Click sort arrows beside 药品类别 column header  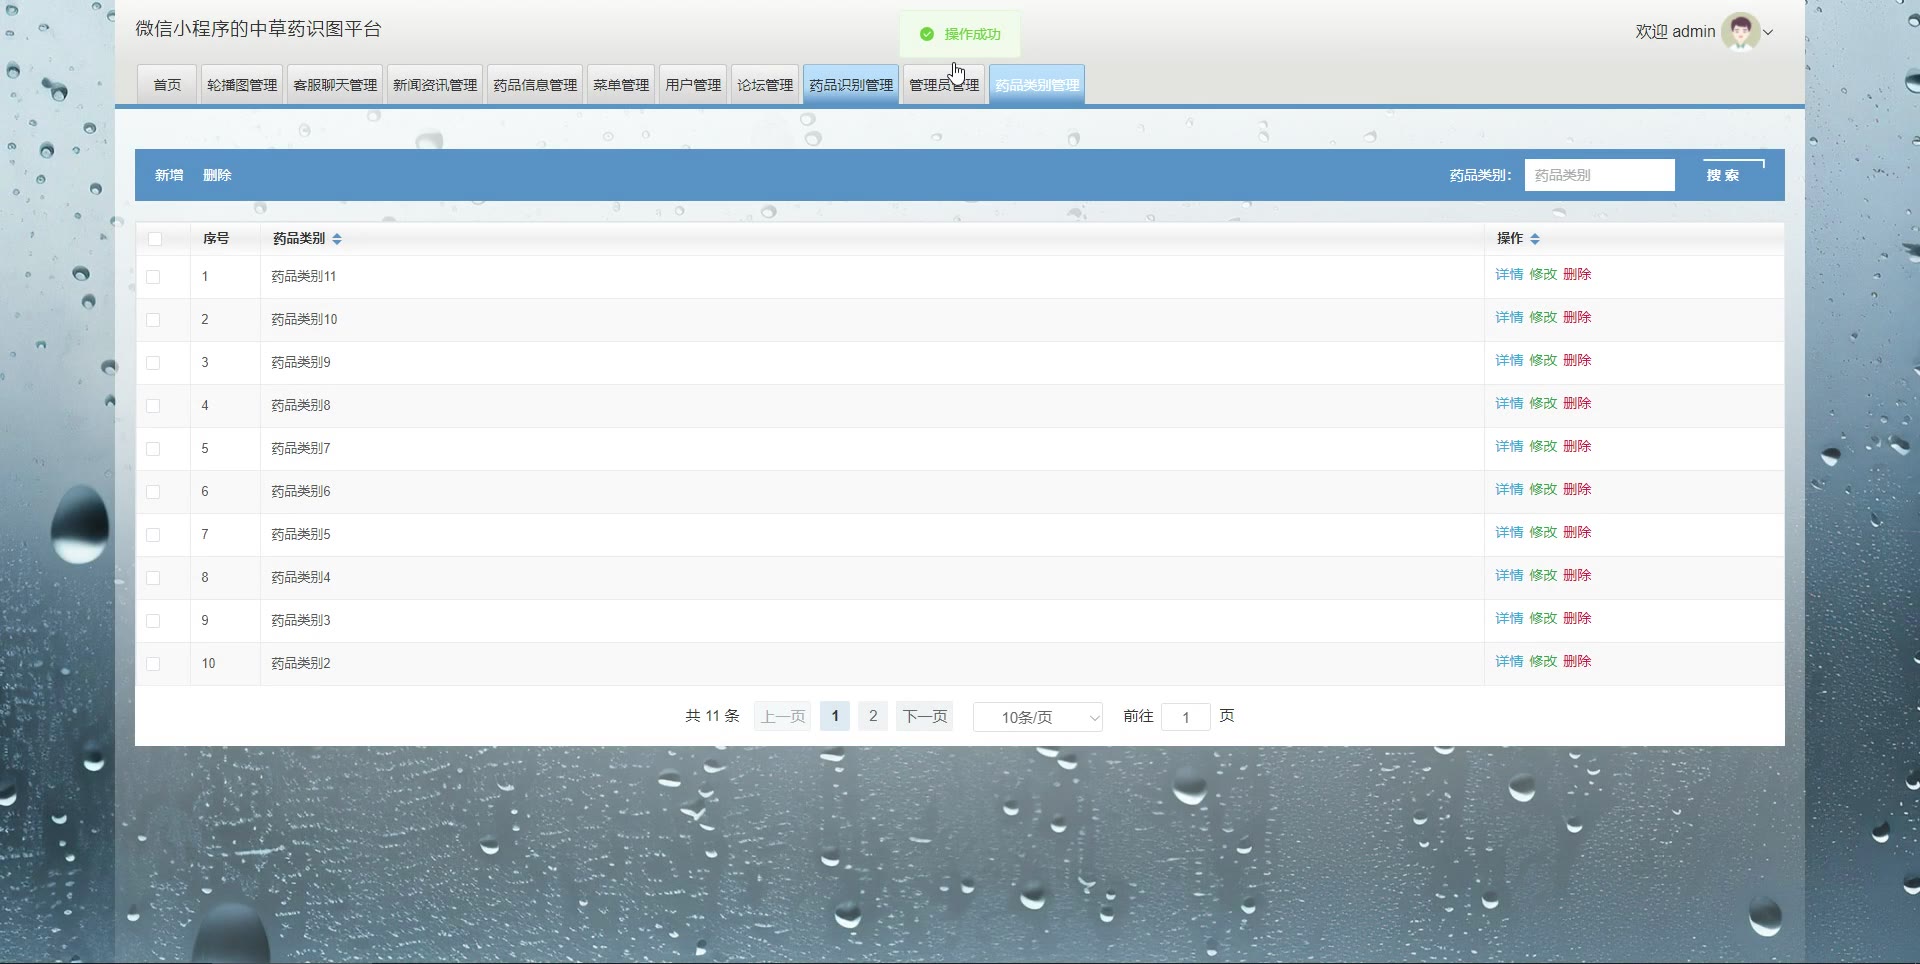[x=337, y=239]
